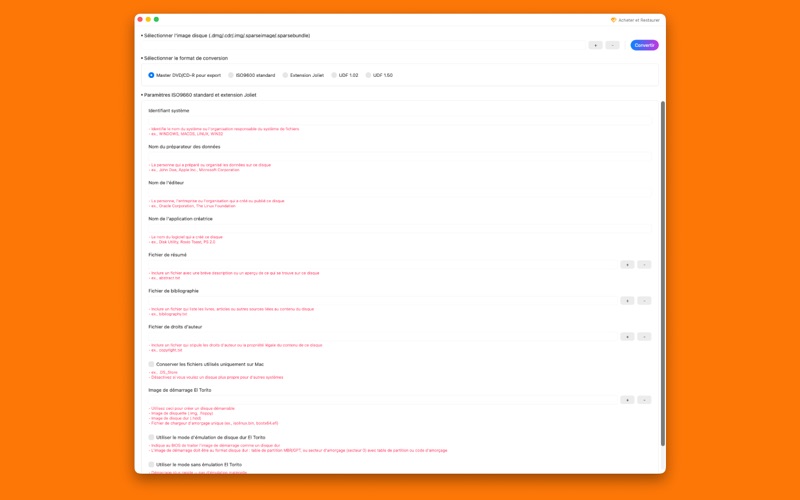Open Acheter et Restaurer
Screen dimensions: 800x500
coord(639,20)
